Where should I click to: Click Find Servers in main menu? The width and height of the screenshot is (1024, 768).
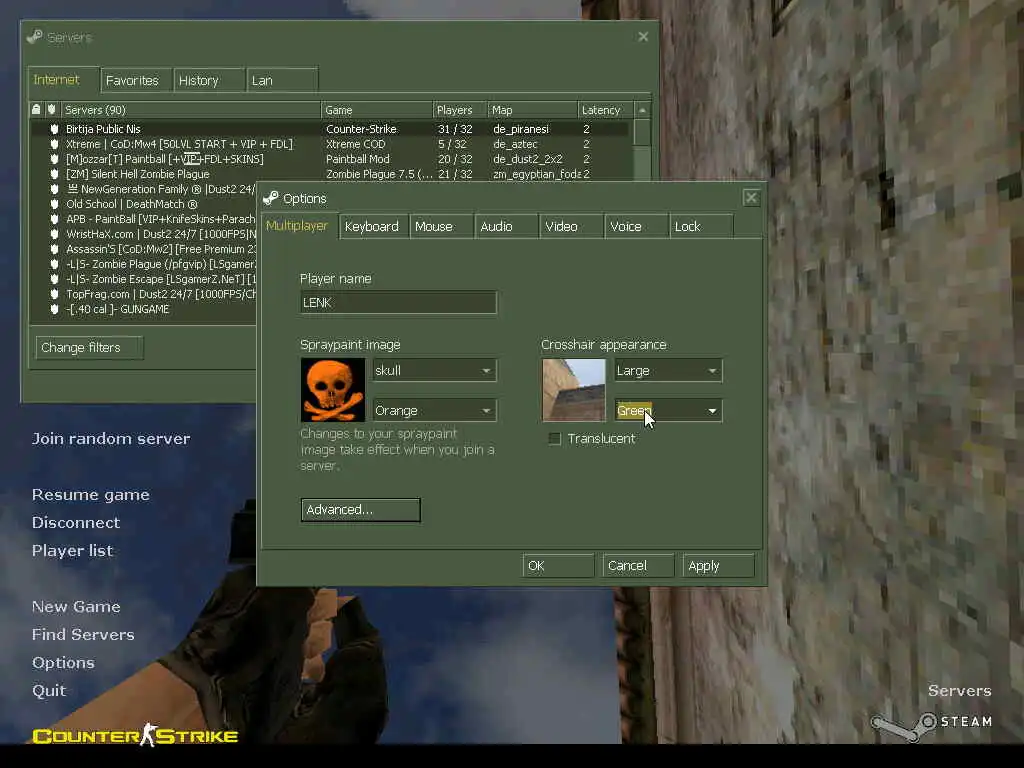(83, 635)
